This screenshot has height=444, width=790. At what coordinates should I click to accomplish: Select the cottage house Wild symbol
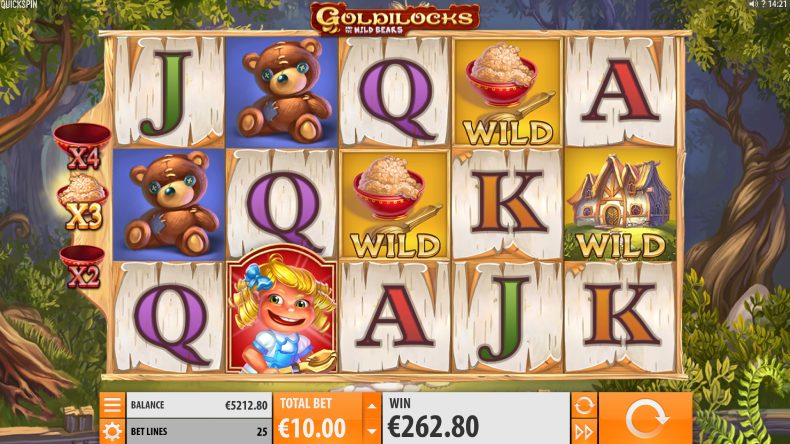tap(620, 205)
